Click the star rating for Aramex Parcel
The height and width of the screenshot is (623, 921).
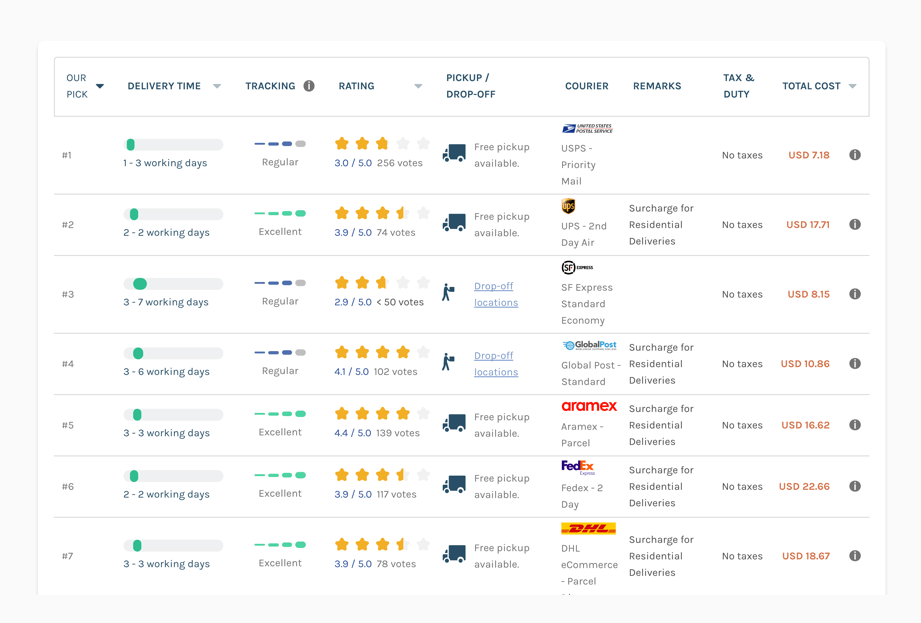(x=382, y=414)
